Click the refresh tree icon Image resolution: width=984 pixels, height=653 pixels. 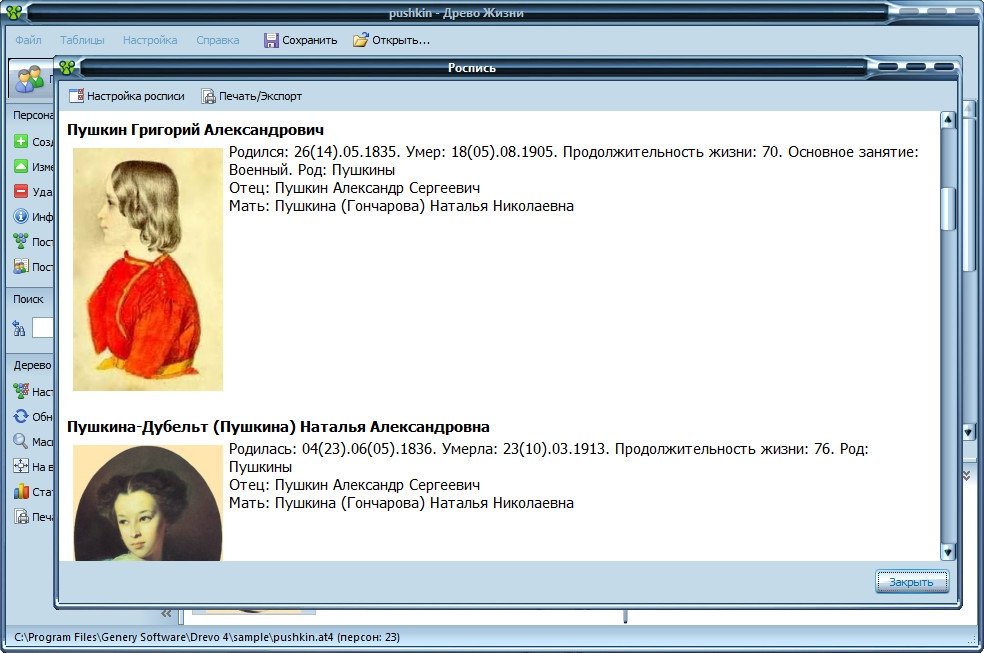point(21,417)
